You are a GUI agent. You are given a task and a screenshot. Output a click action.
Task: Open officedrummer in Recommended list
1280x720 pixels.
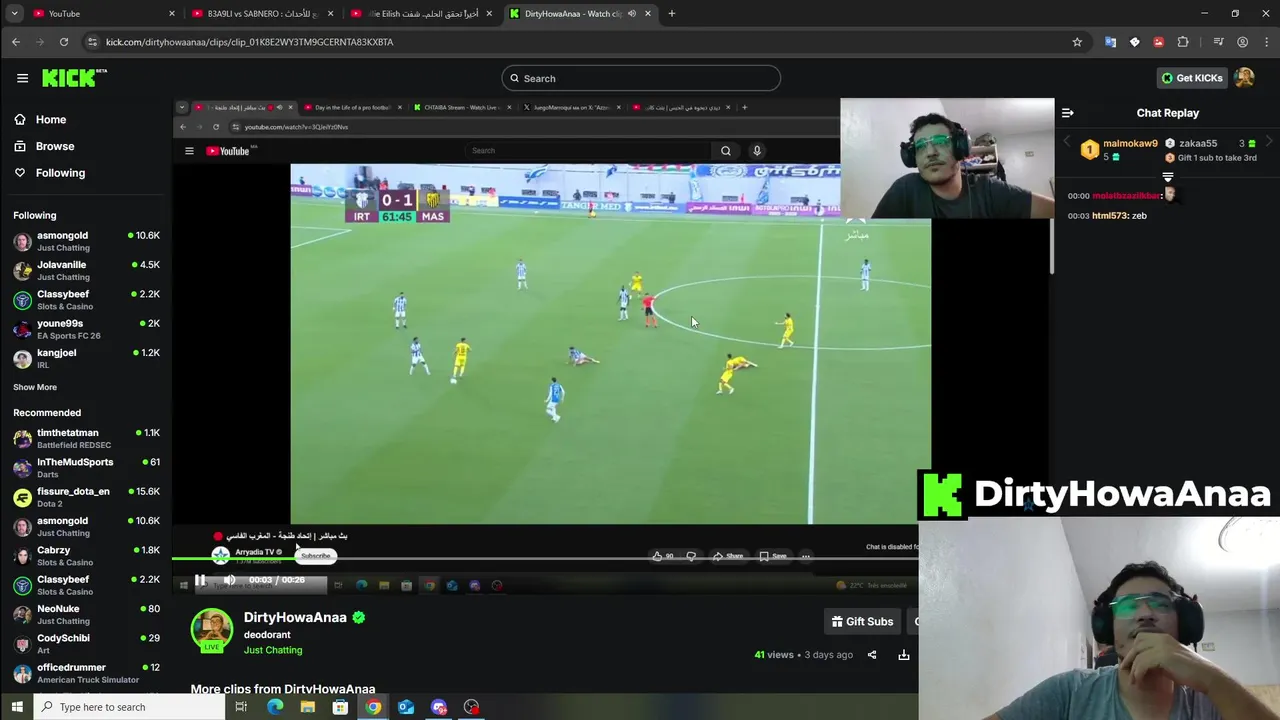click(x=71, y=667)
